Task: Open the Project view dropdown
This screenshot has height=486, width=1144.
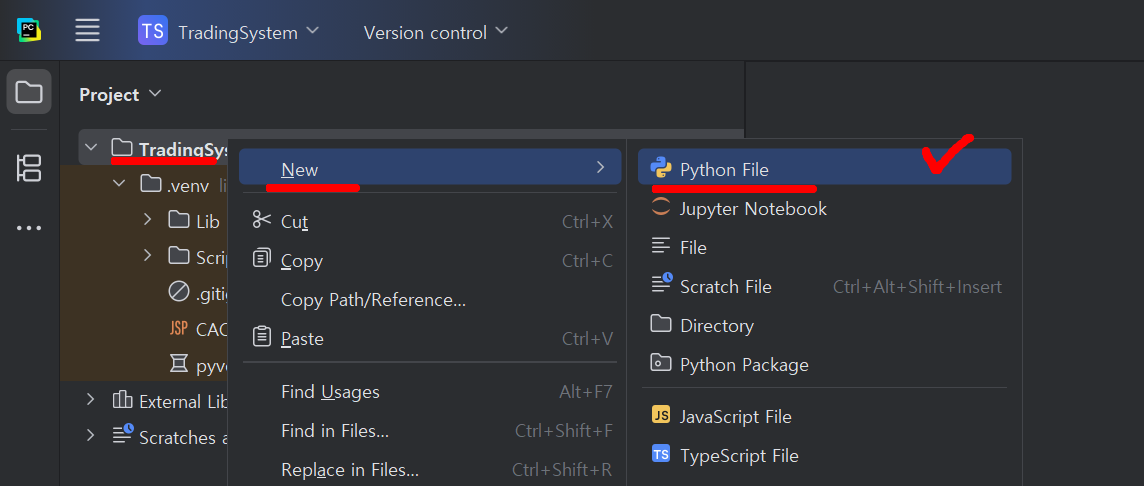Action: 120,95
